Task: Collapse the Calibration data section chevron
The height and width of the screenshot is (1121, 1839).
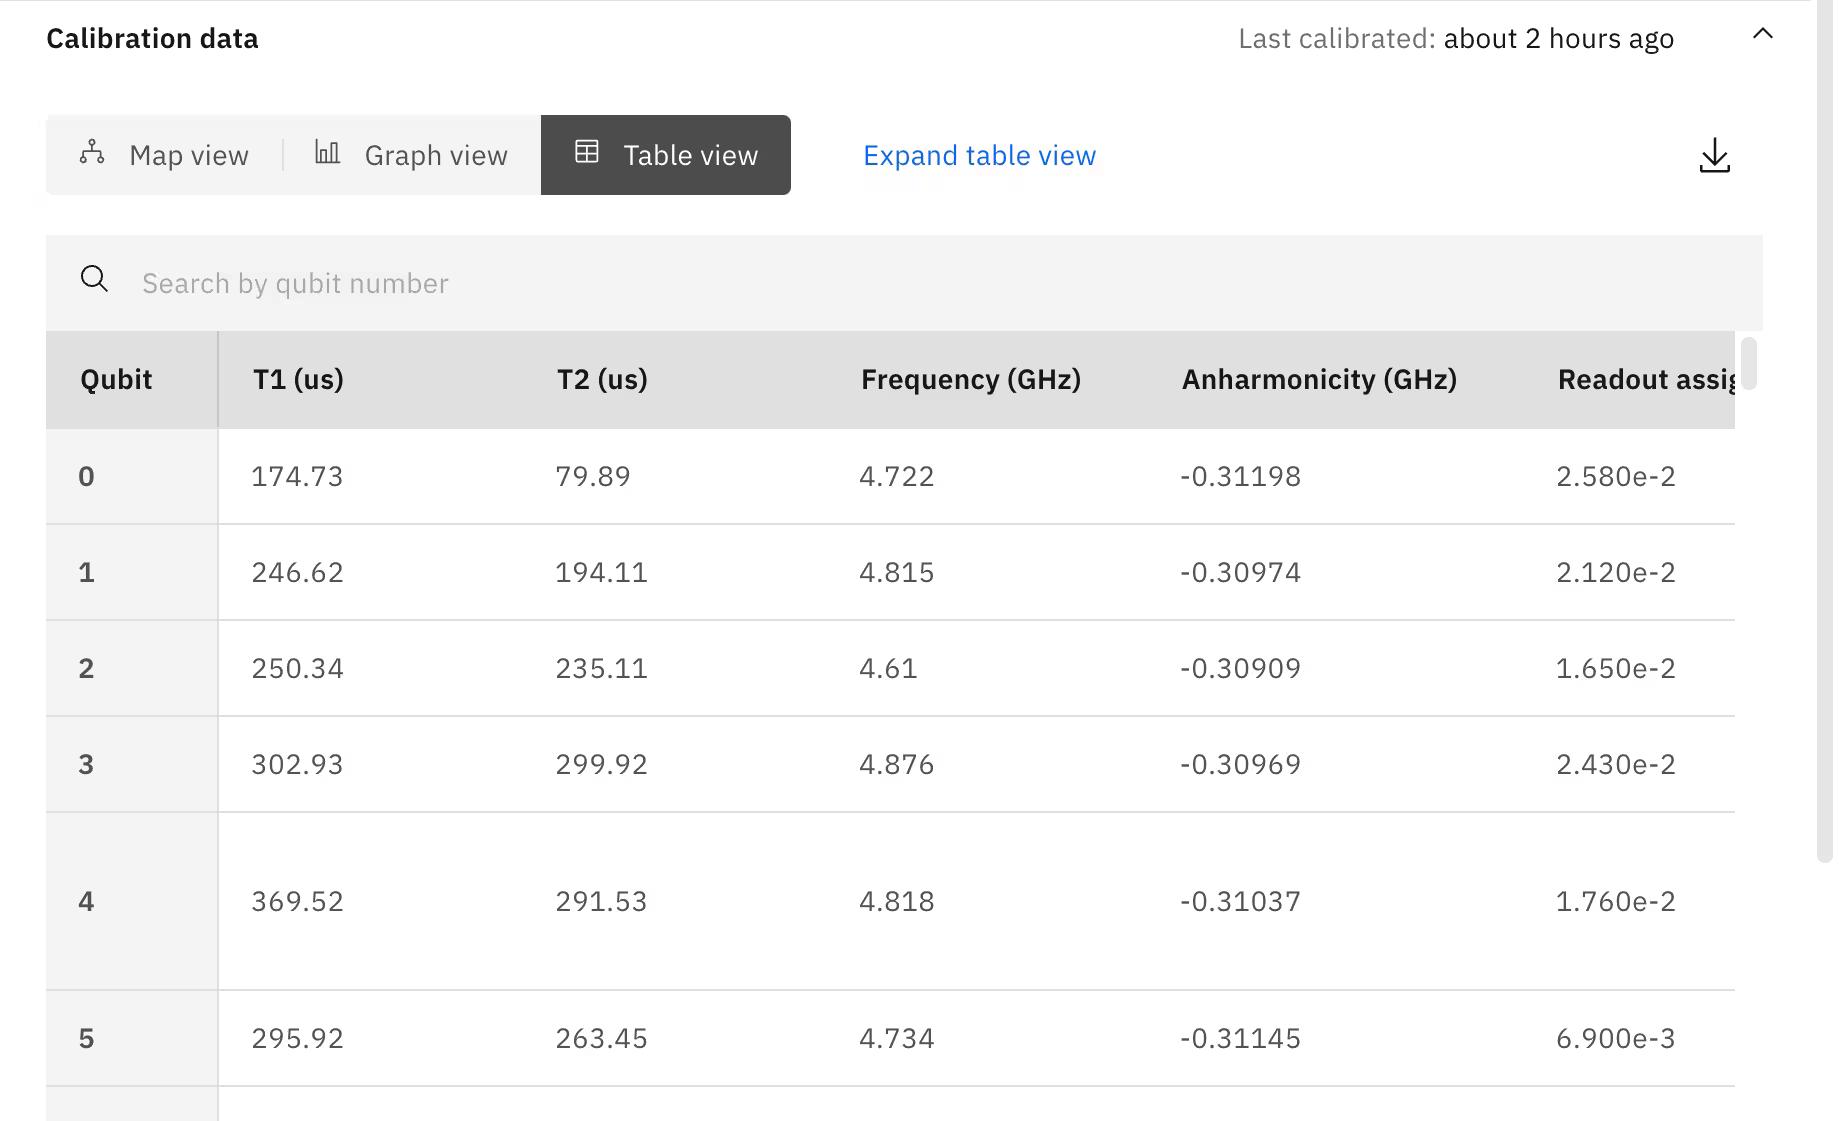Action: [1763, 34]
